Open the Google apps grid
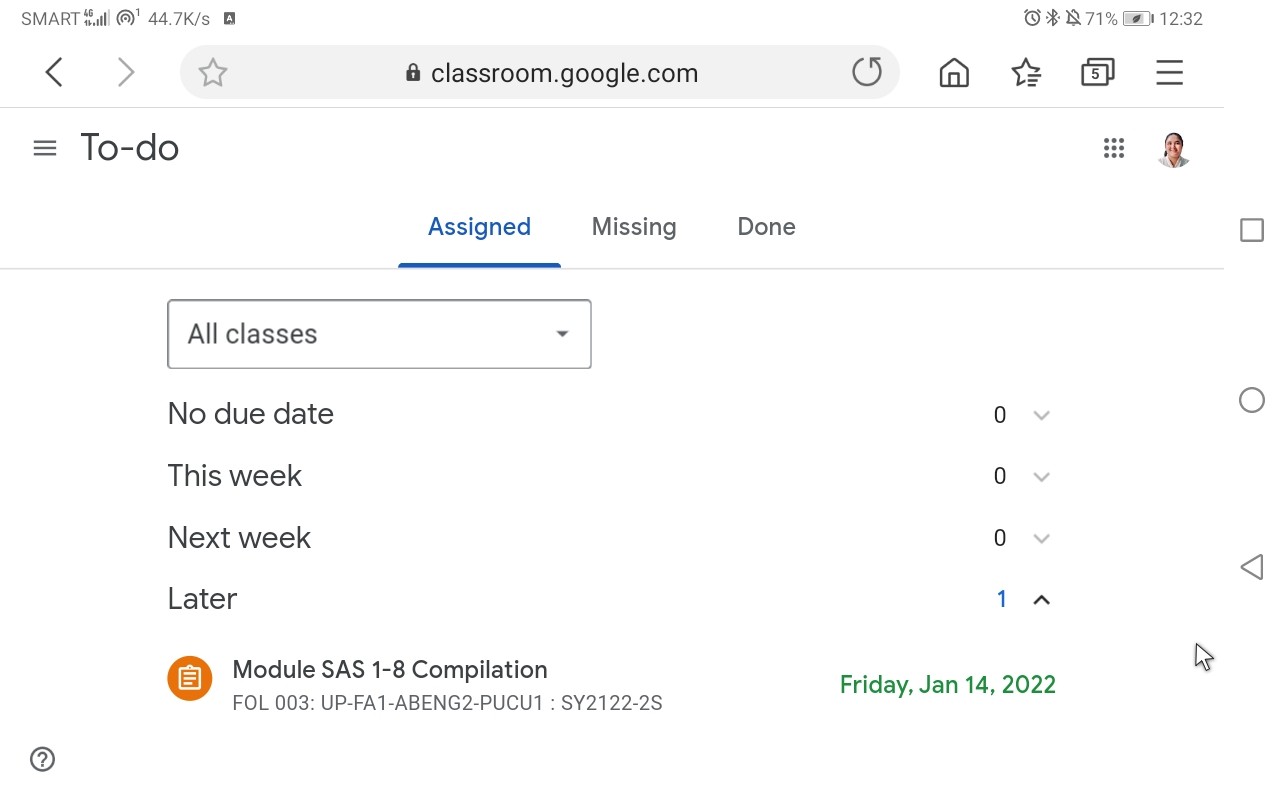 pyautogui.click(x=1114, y=148)
